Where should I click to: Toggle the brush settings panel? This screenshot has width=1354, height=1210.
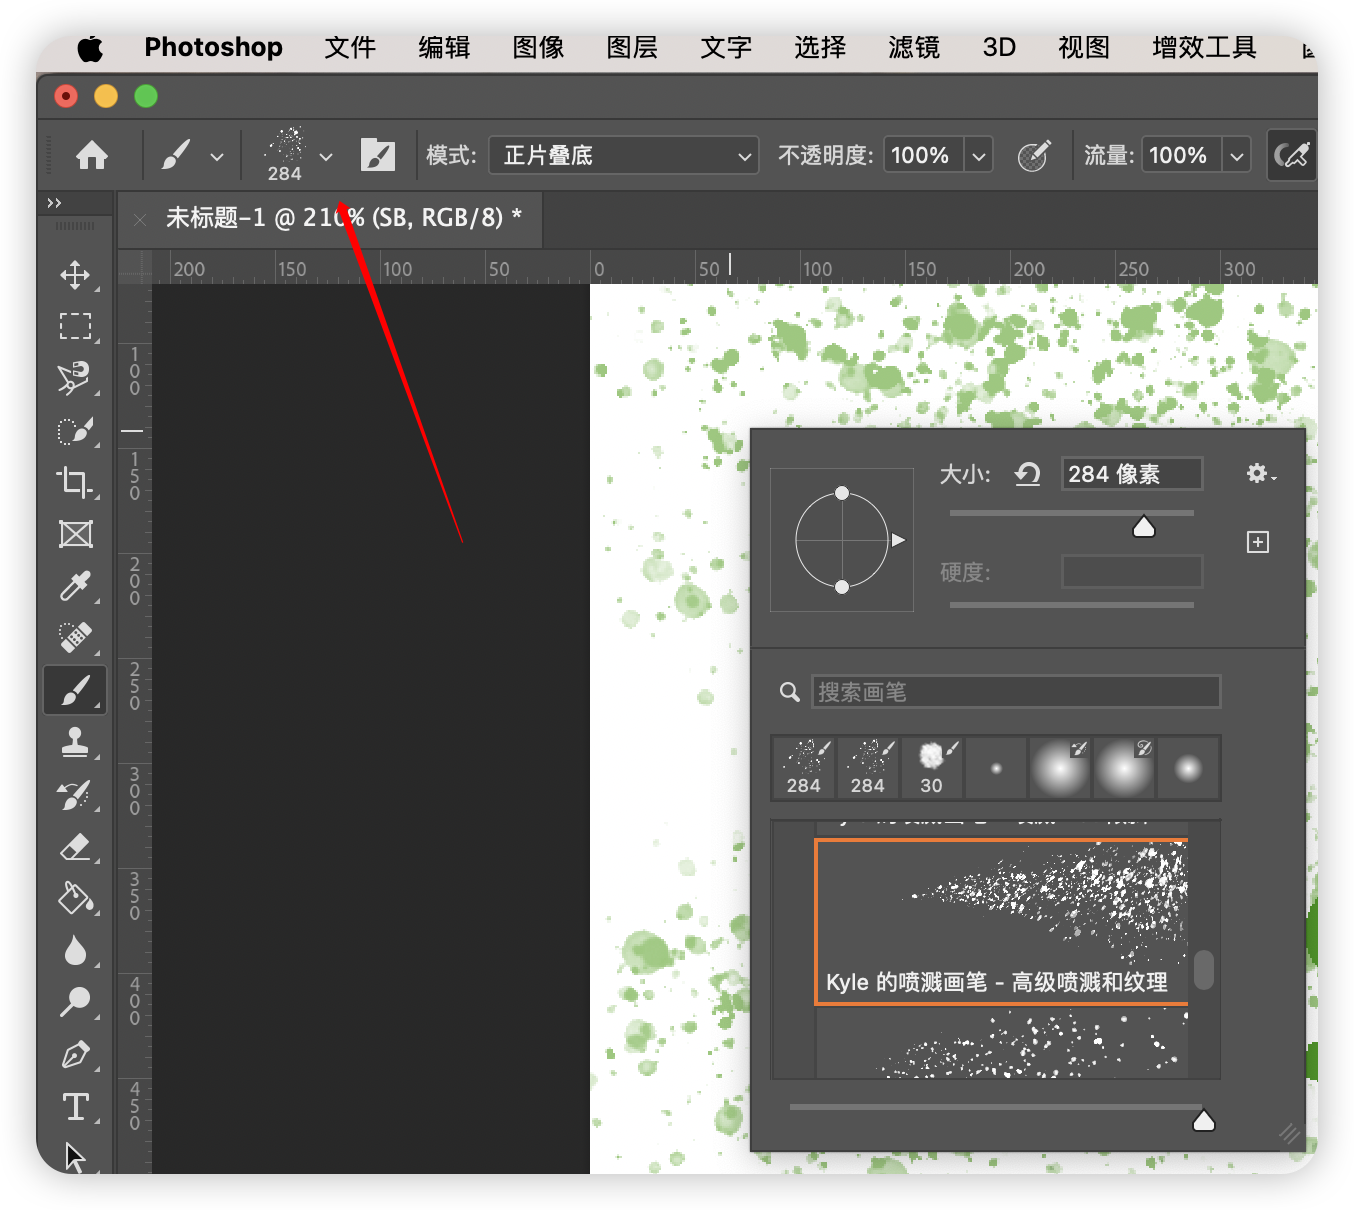tap(378, 156)
